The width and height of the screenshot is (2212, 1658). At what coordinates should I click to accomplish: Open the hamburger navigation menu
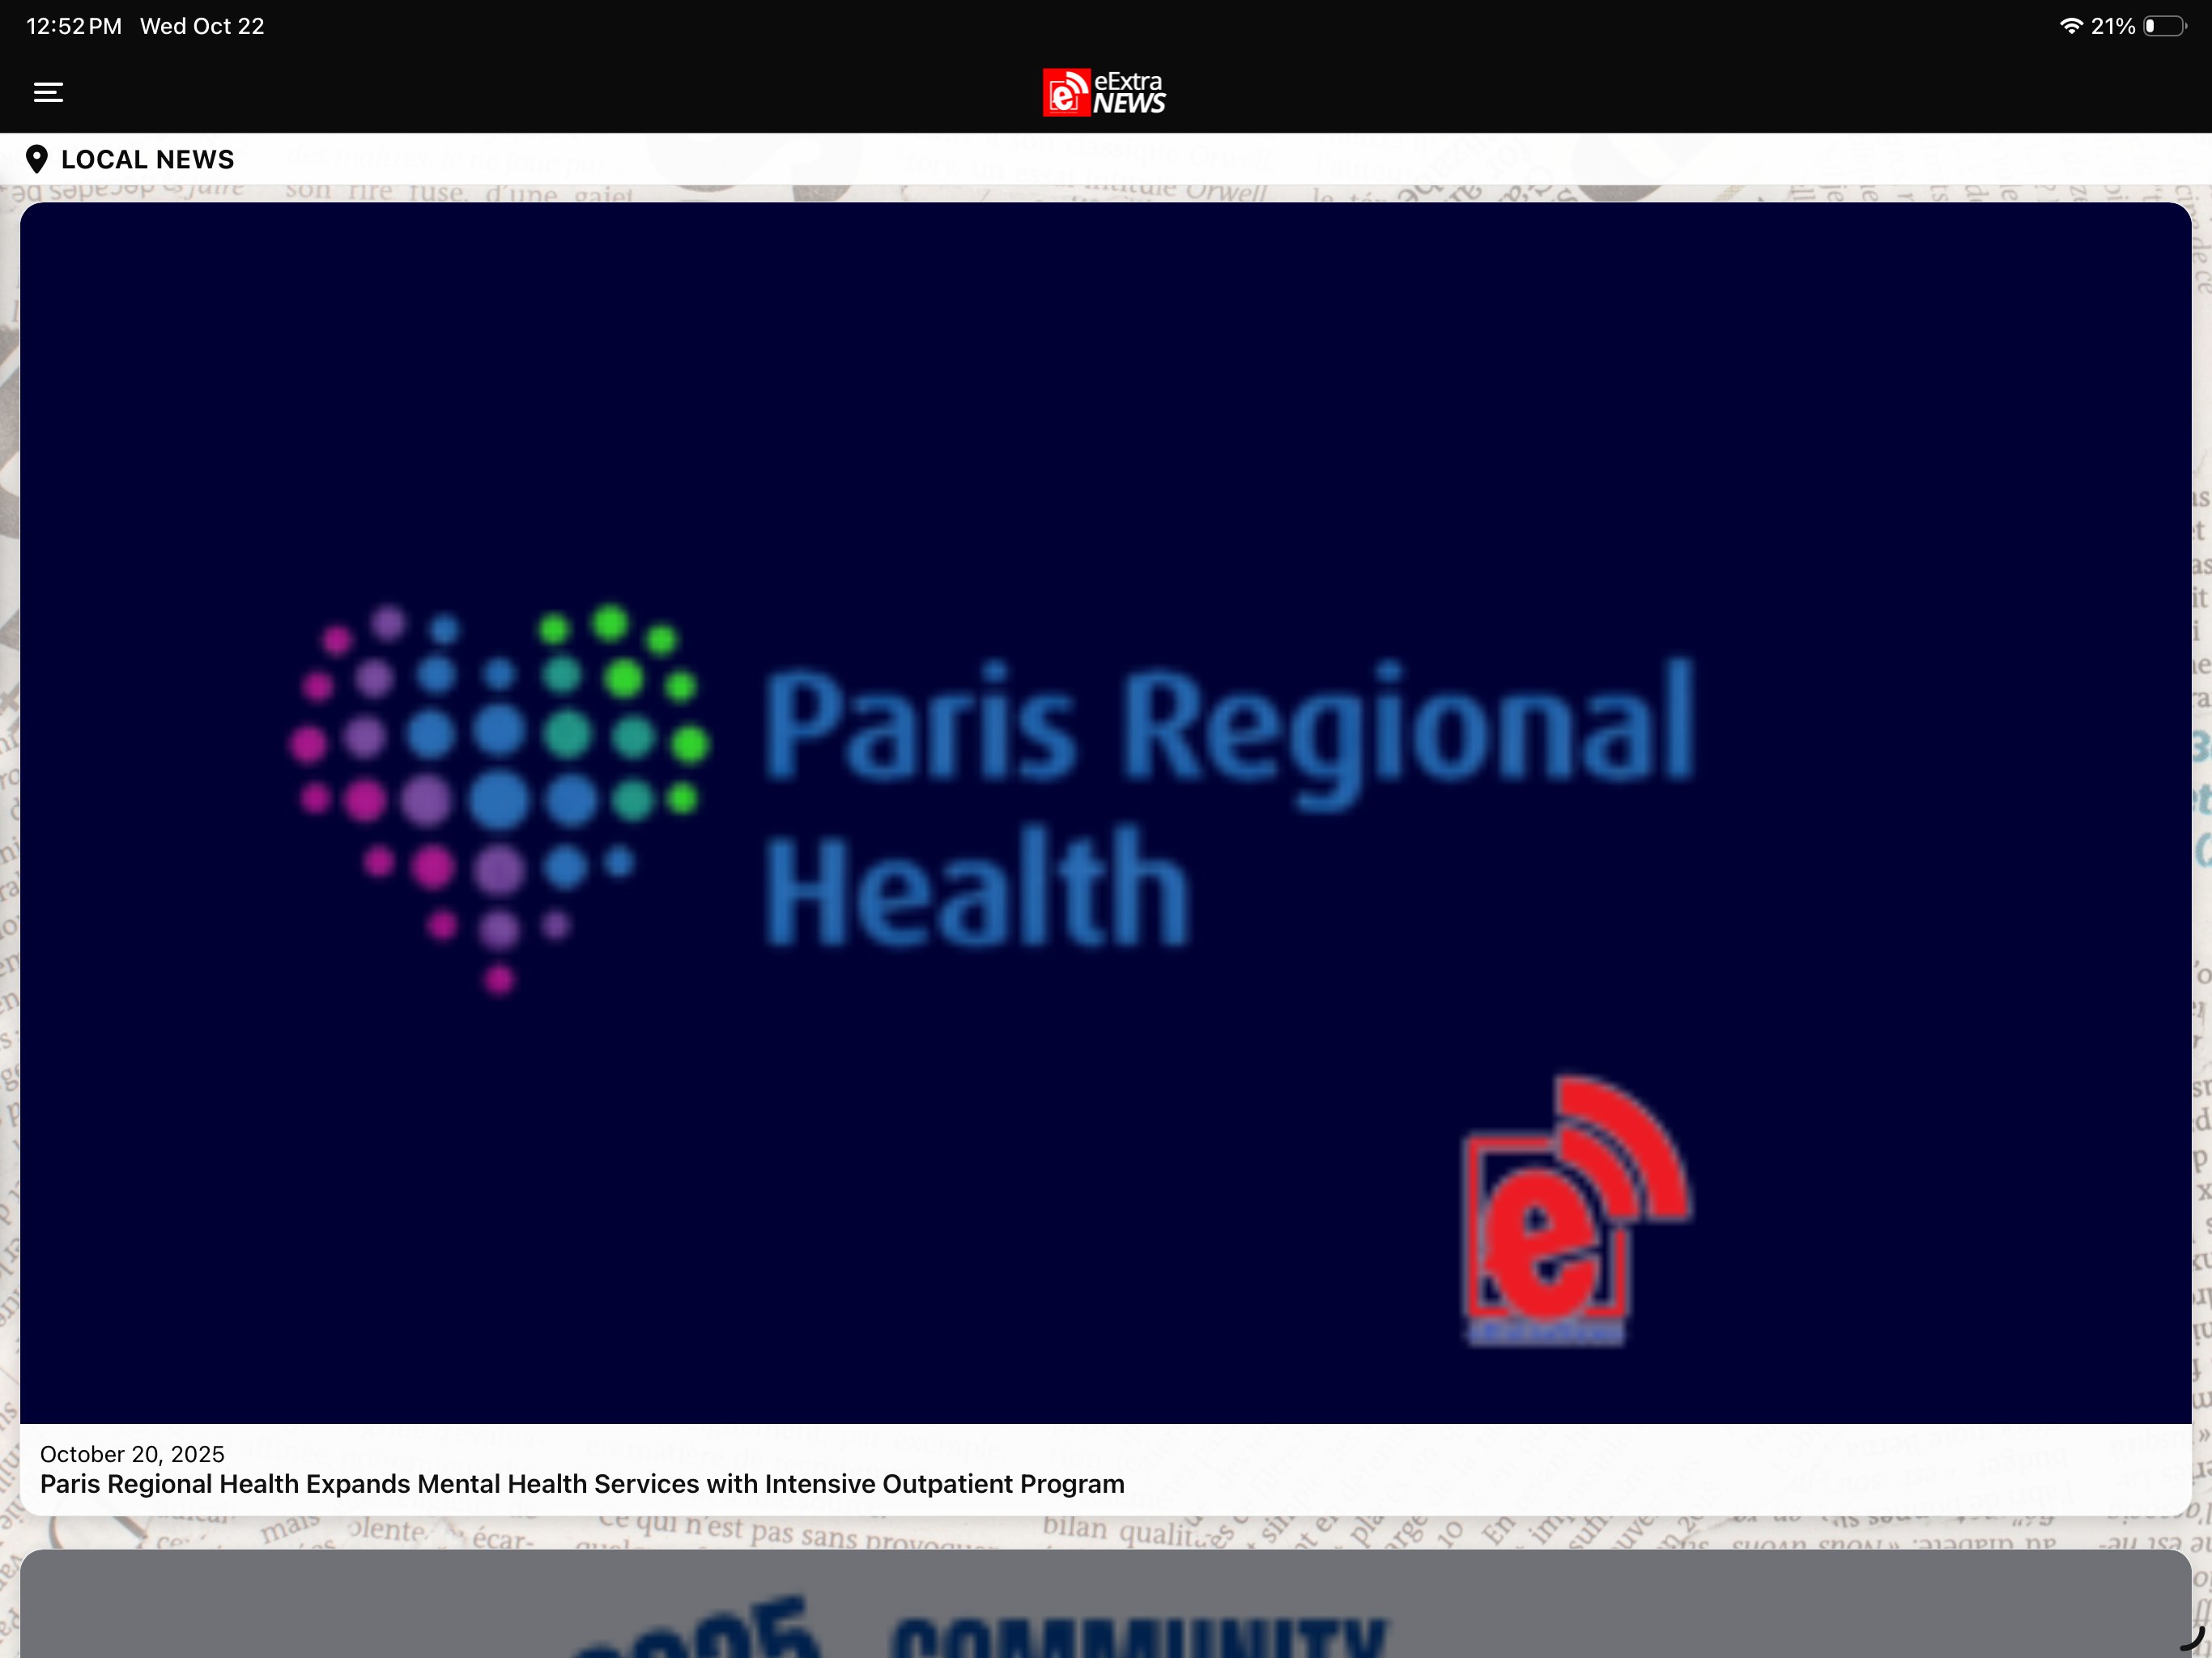48,93
